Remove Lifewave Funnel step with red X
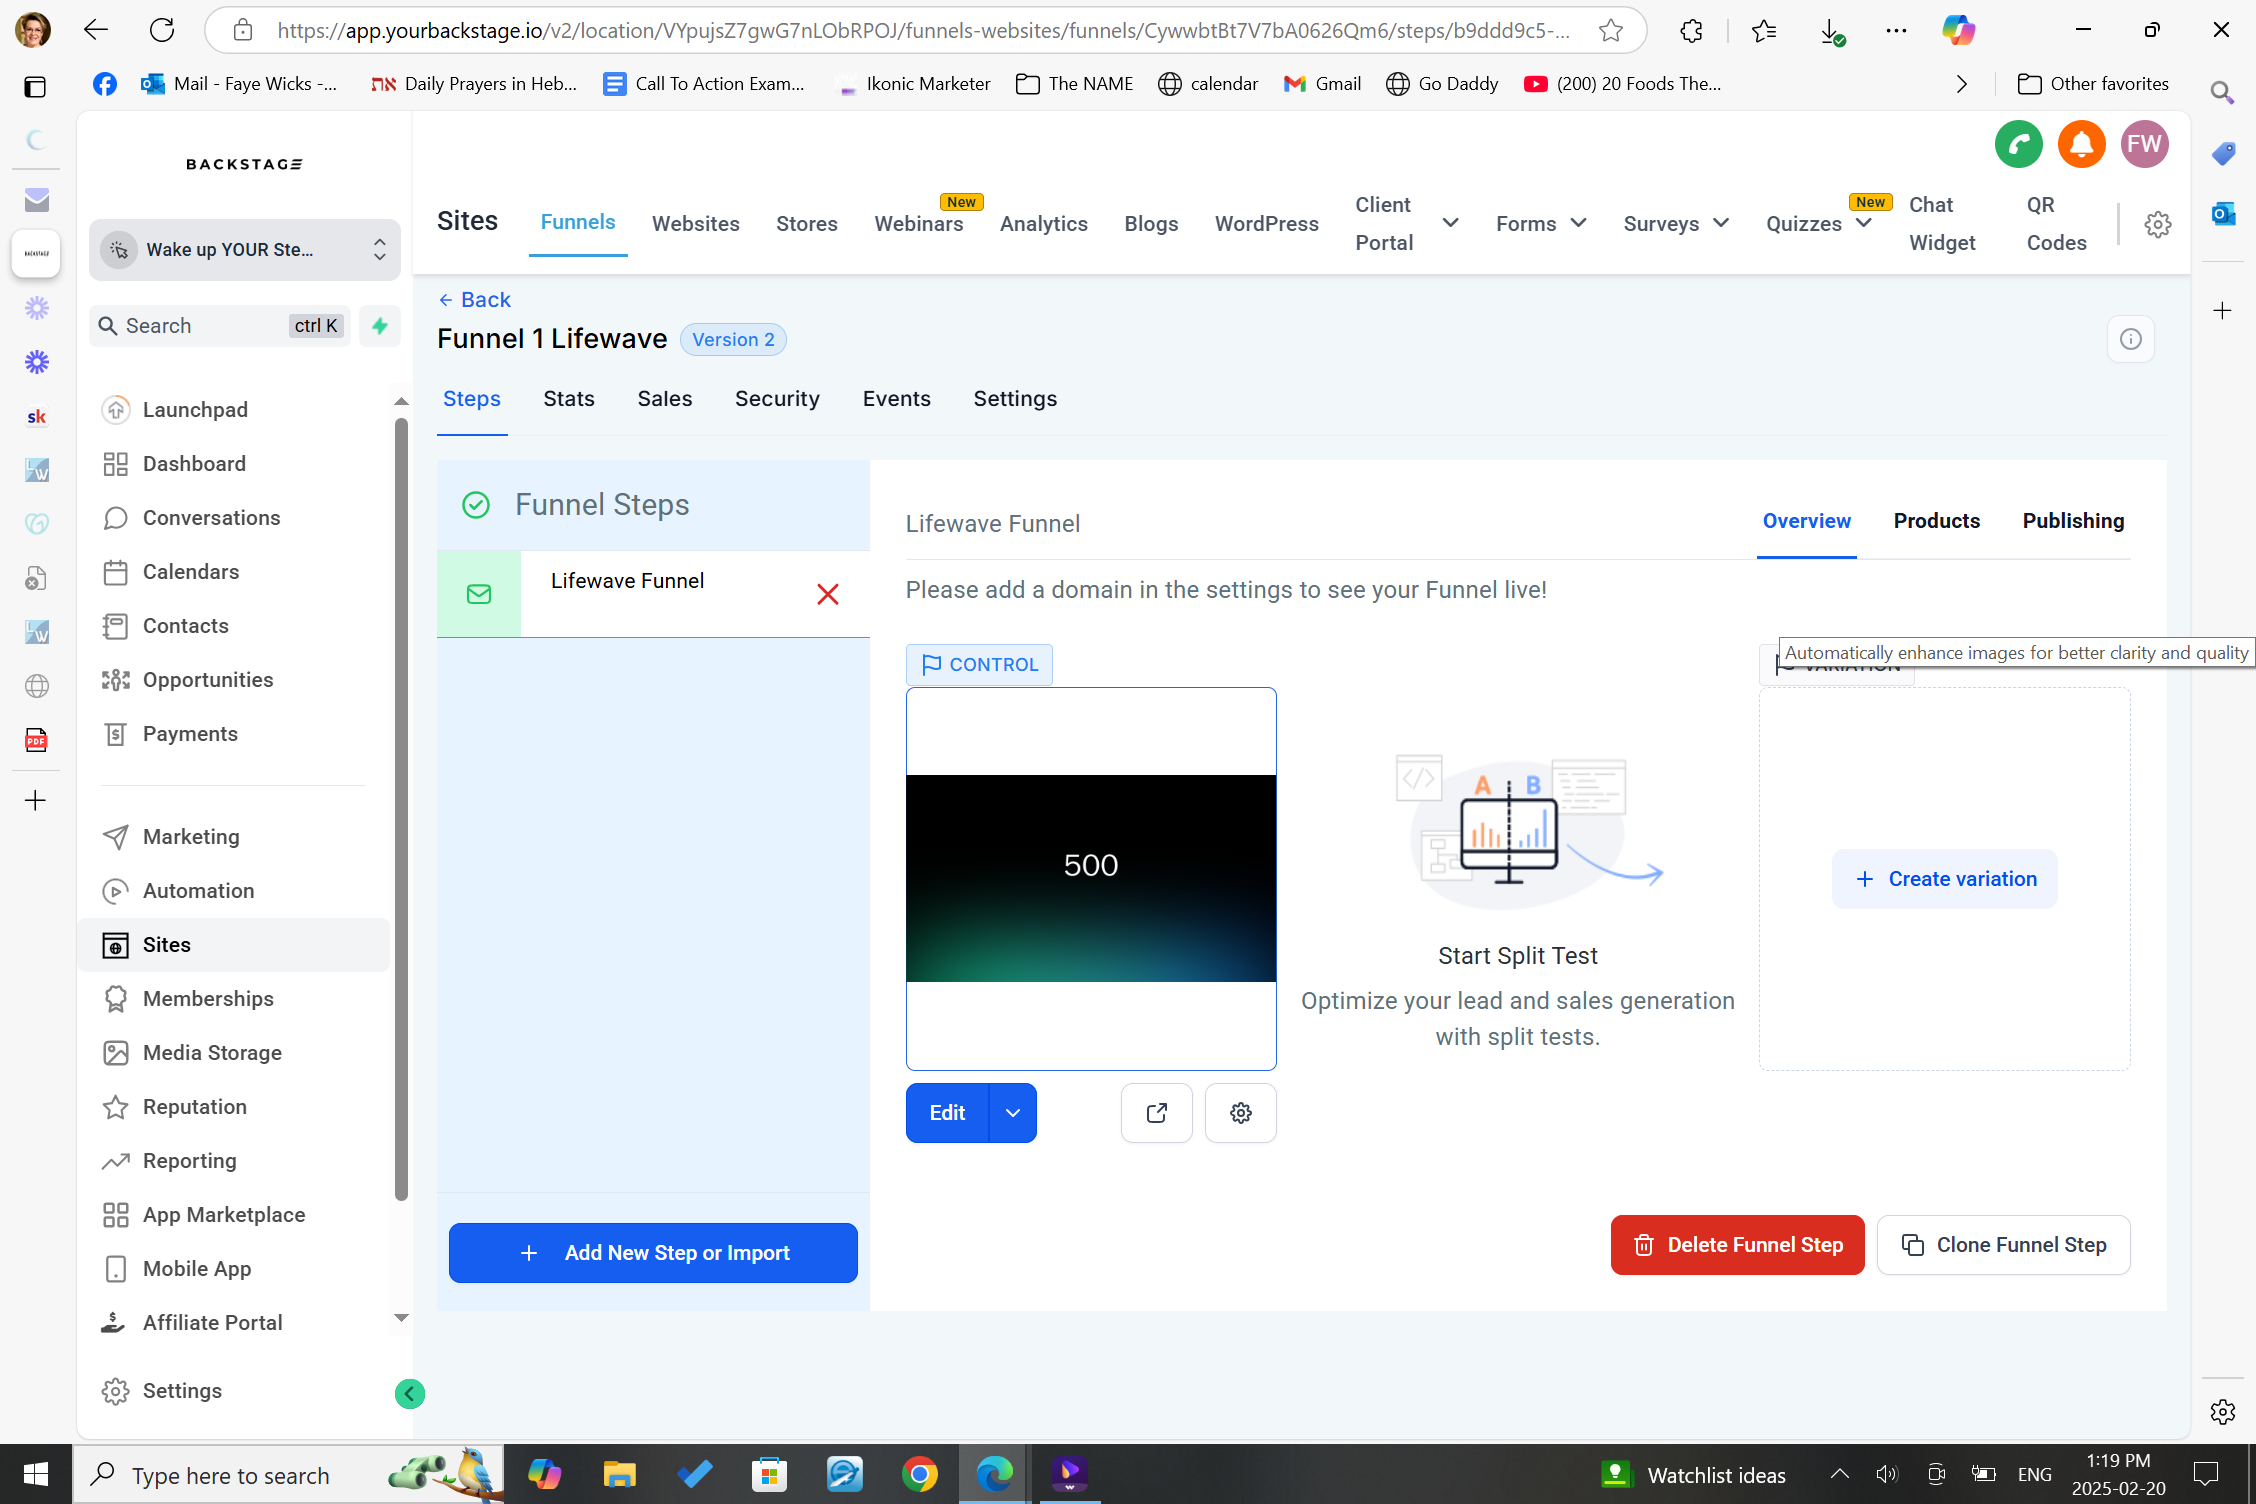 [827, 595]
